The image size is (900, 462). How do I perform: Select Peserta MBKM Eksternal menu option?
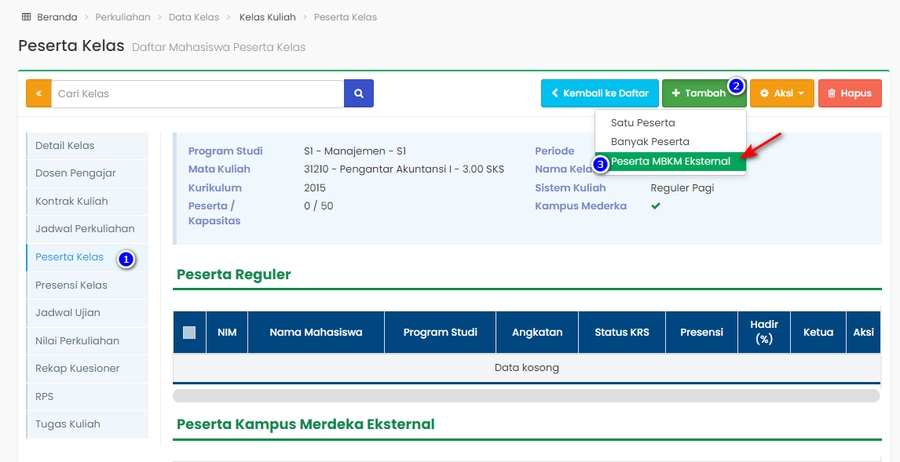click(670, 161)
